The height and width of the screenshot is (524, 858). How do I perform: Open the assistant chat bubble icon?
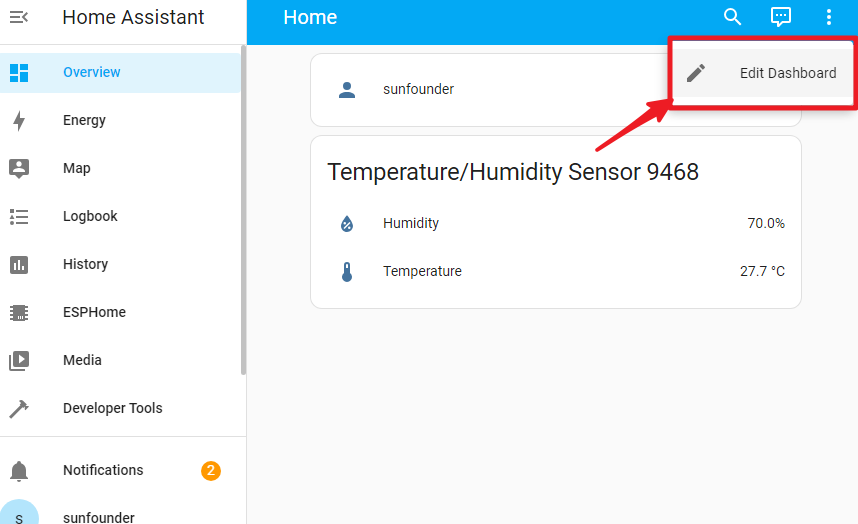coord(780,17)
